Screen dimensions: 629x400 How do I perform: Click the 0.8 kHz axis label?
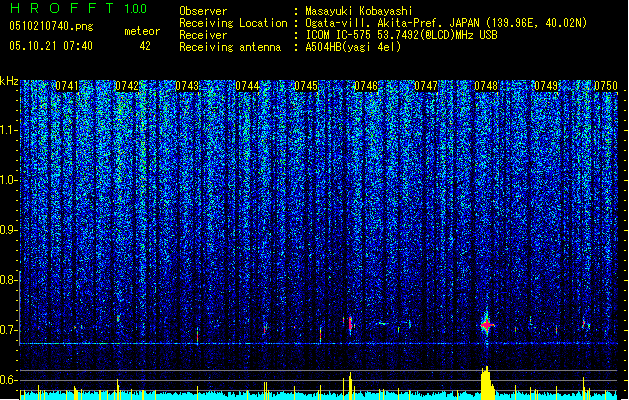(9, 280)
